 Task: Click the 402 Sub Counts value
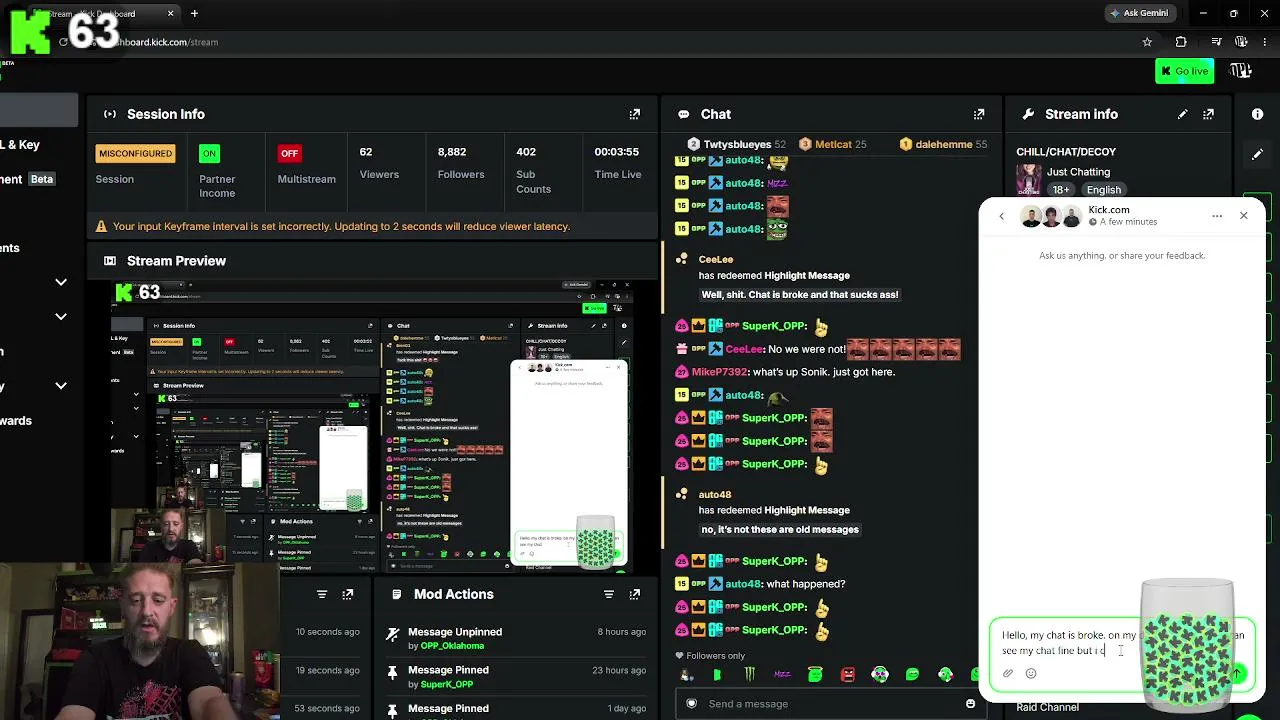coord(526,152)
